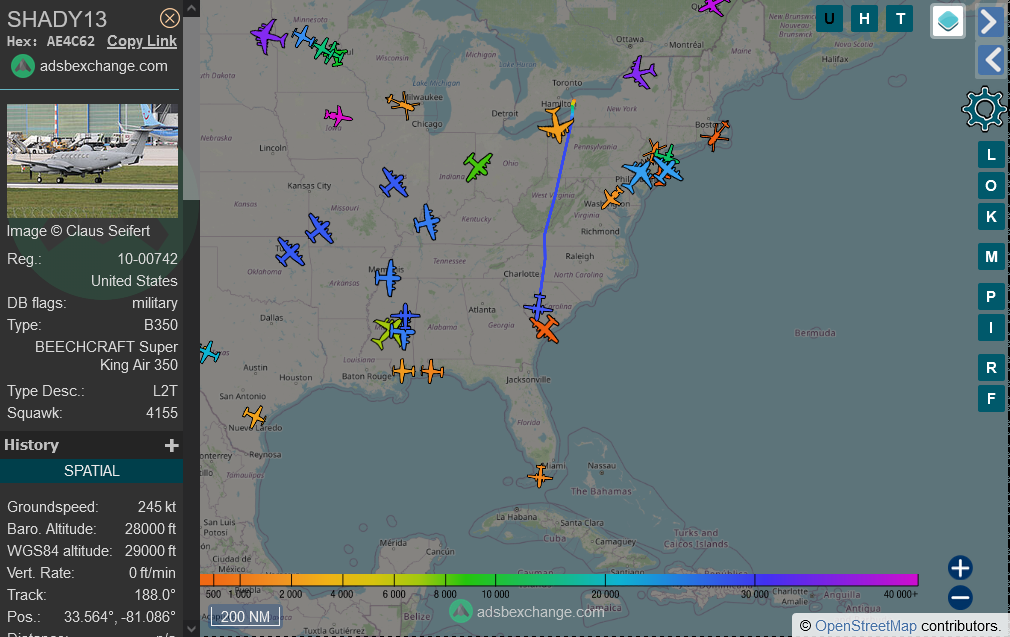Select the blue aircraft over Memphis
Image resolution: width=1010 pixels, height=637 pixels.
point(388,278)
